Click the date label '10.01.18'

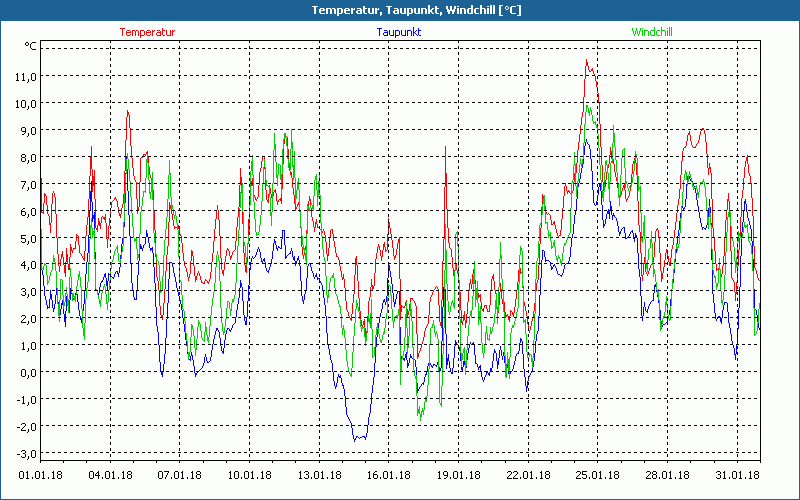(x=249, y=475)
